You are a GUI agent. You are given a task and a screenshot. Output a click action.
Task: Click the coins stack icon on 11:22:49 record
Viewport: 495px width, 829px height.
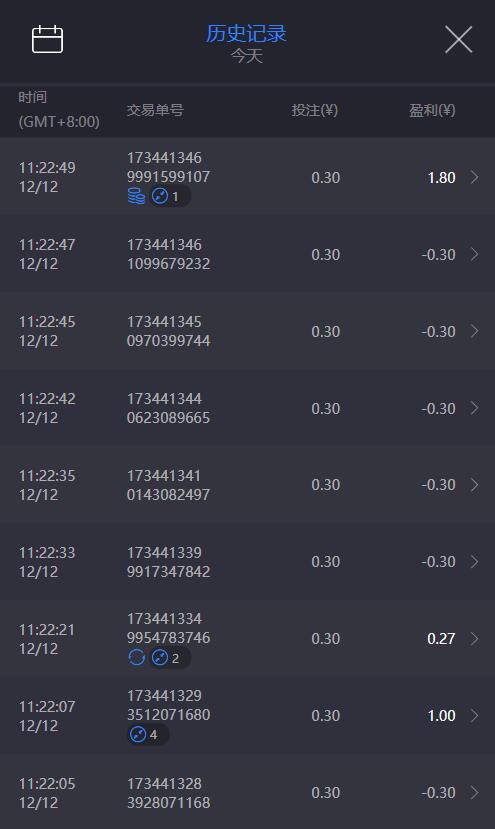click(x=136, y=196)
